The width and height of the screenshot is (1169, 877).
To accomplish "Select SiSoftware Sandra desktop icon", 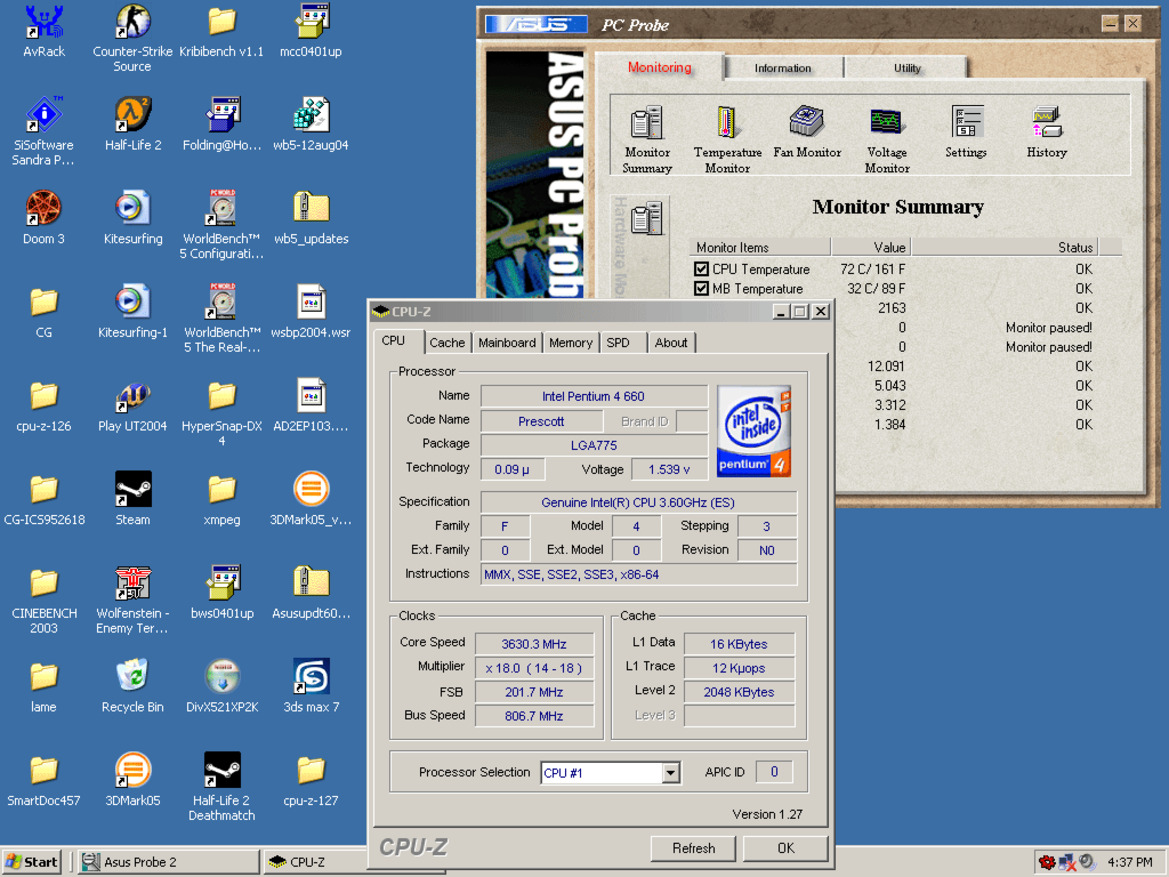I will click(x=44, y=131).
